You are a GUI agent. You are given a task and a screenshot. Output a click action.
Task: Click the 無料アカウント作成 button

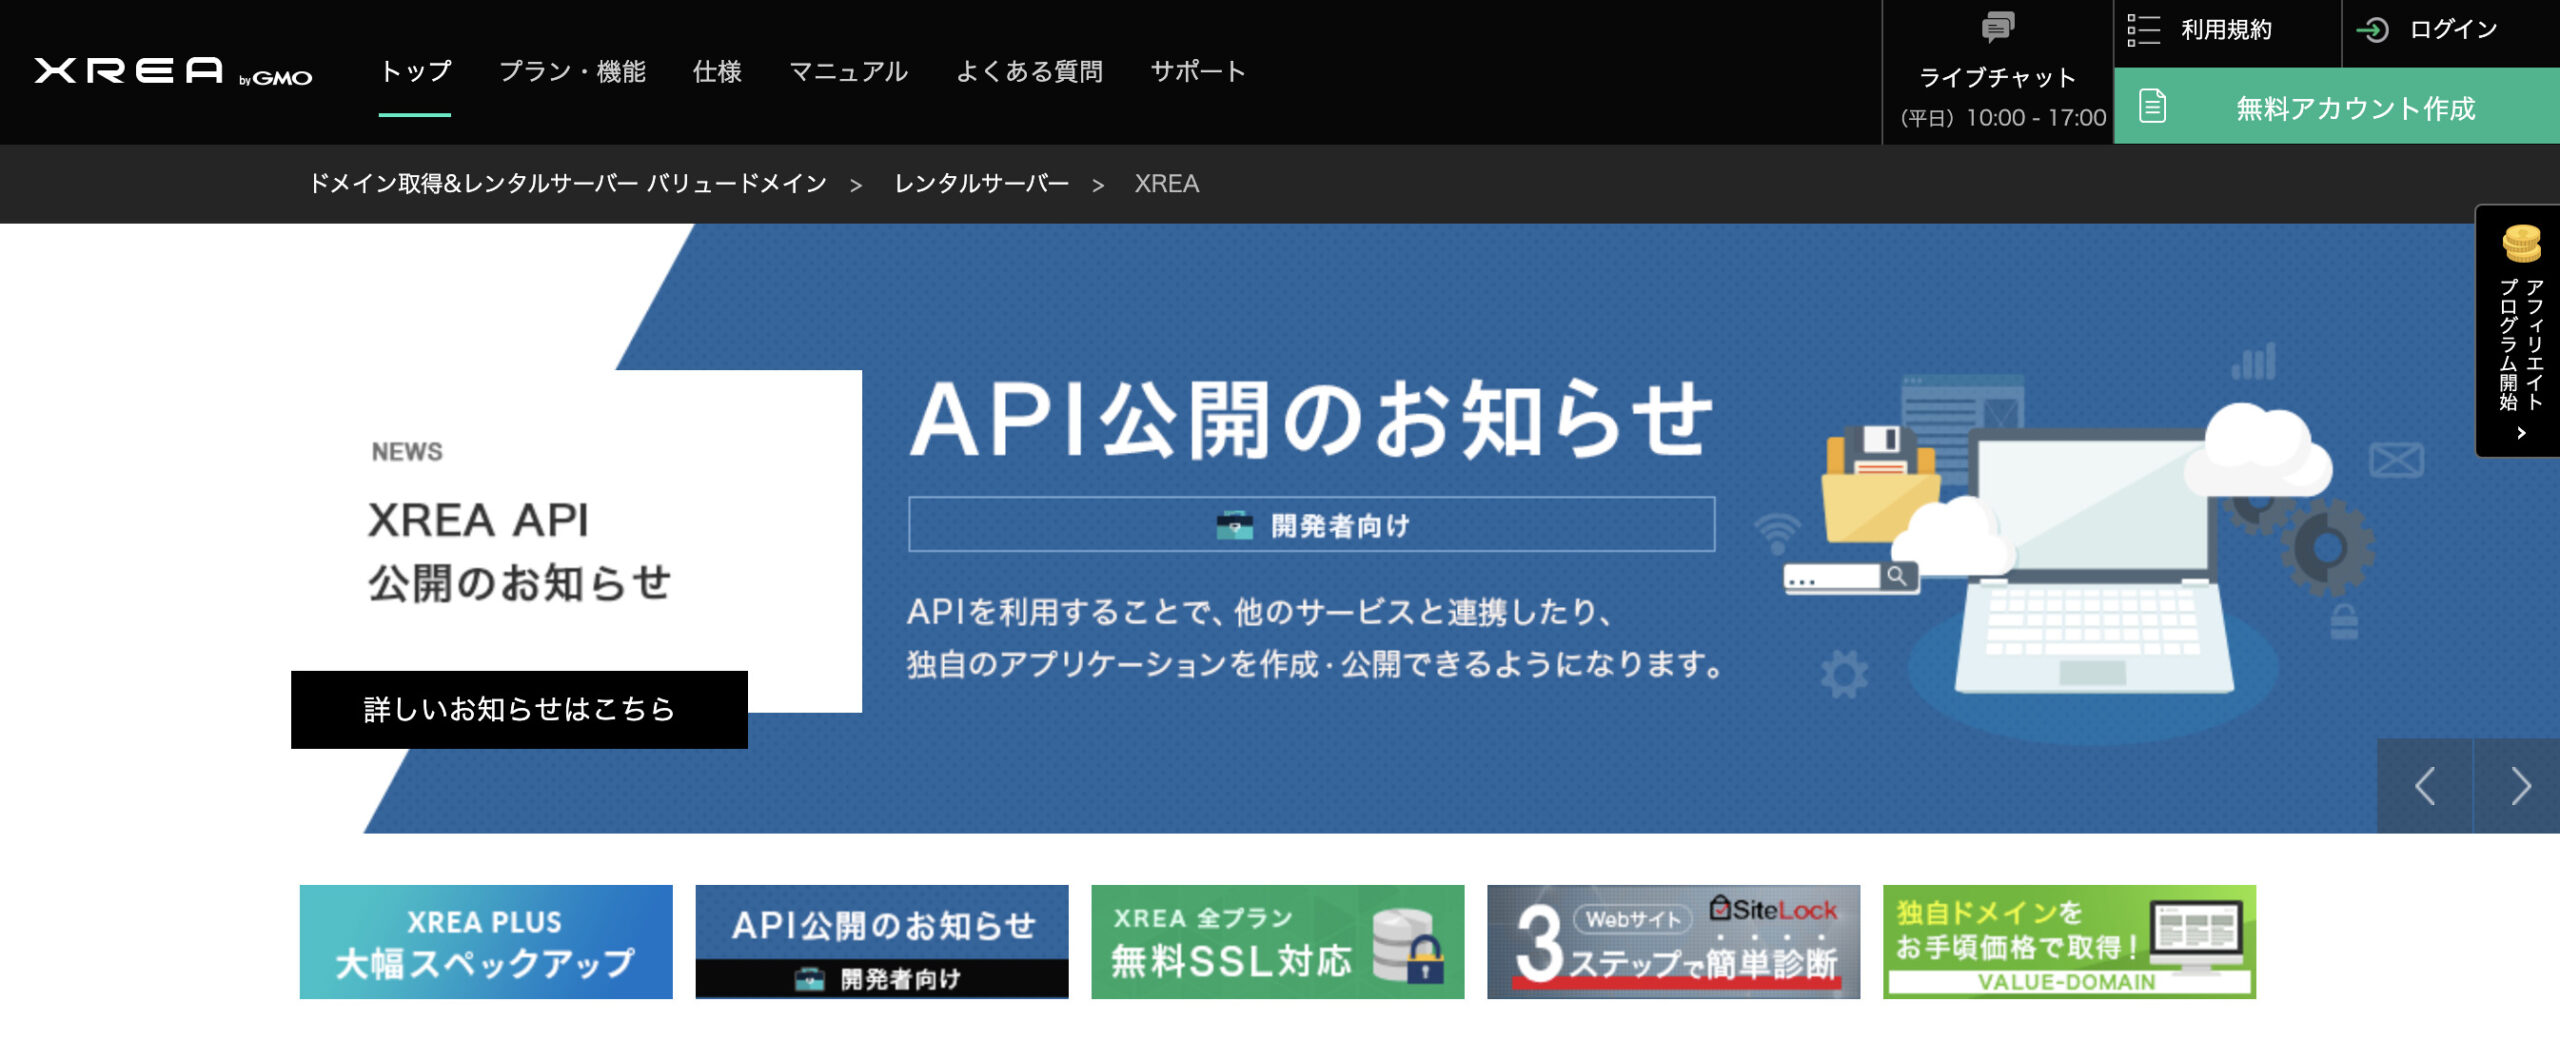coord(2337,106)
